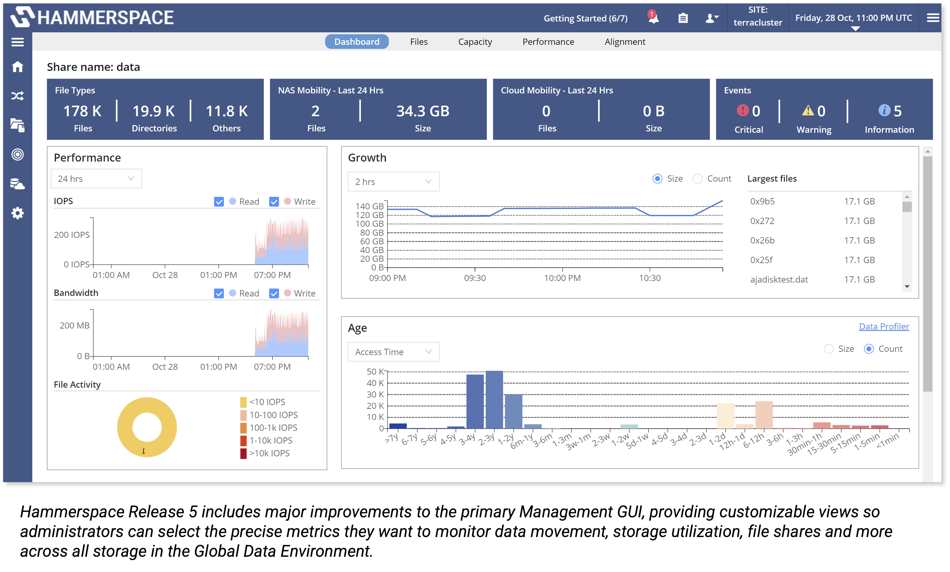Image resolution: width=950 pixels, height=572 pixels.
Task: Click the main dashboard vertical scrollbar
Action: (x=928, y=274)
